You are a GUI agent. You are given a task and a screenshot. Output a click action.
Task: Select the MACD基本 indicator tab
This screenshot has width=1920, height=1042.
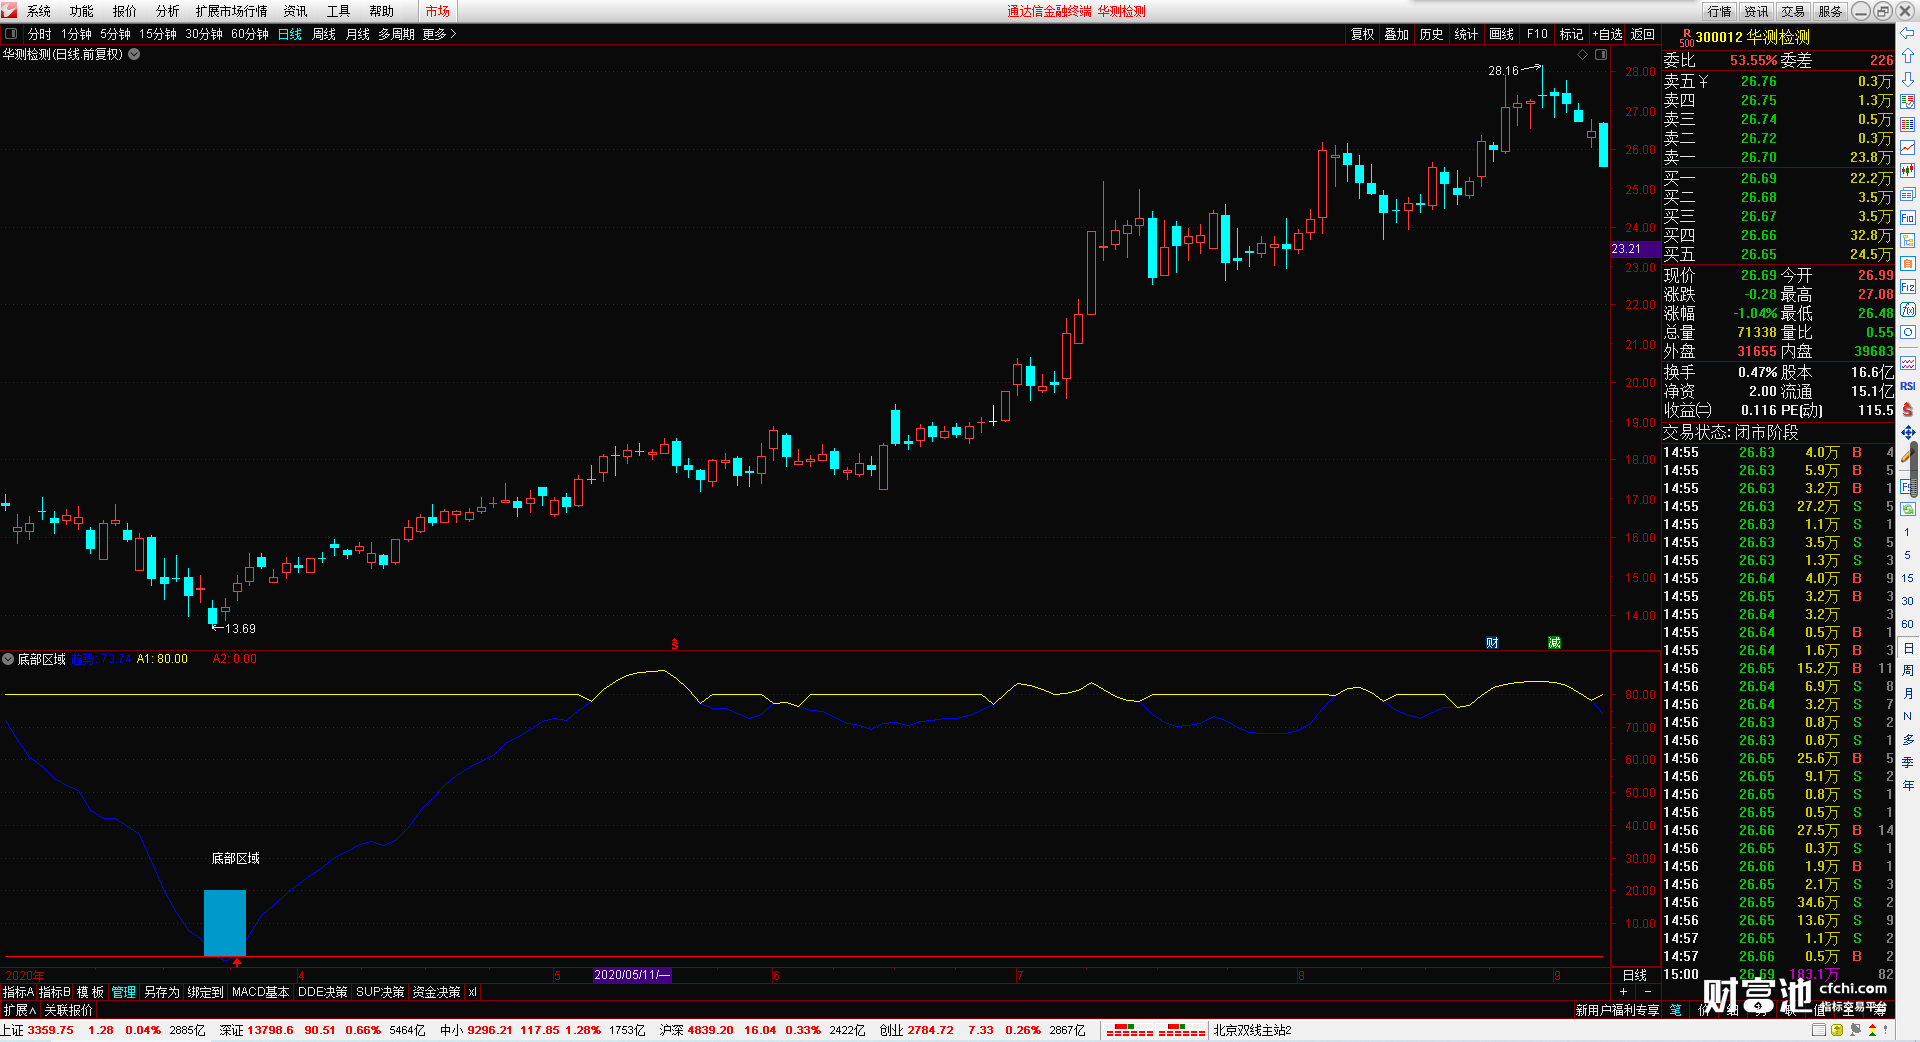[260, 992]
